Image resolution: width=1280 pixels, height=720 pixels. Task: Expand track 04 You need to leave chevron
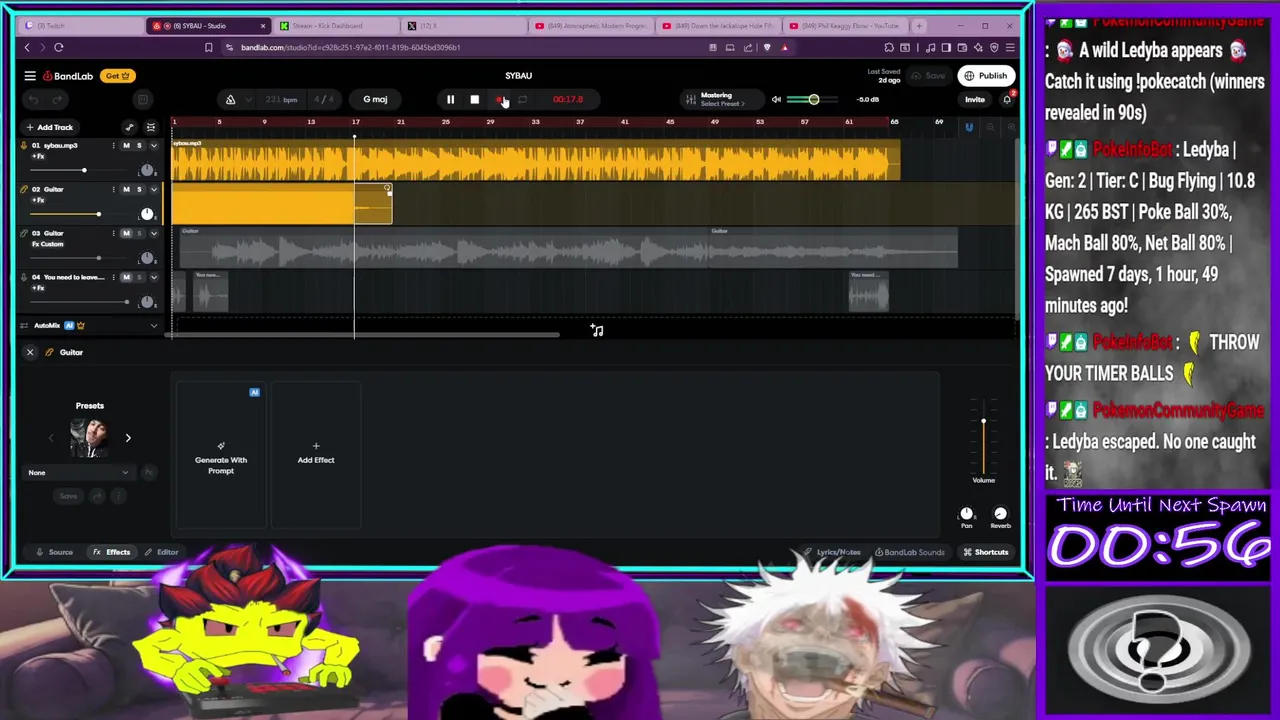pos(153,277)
